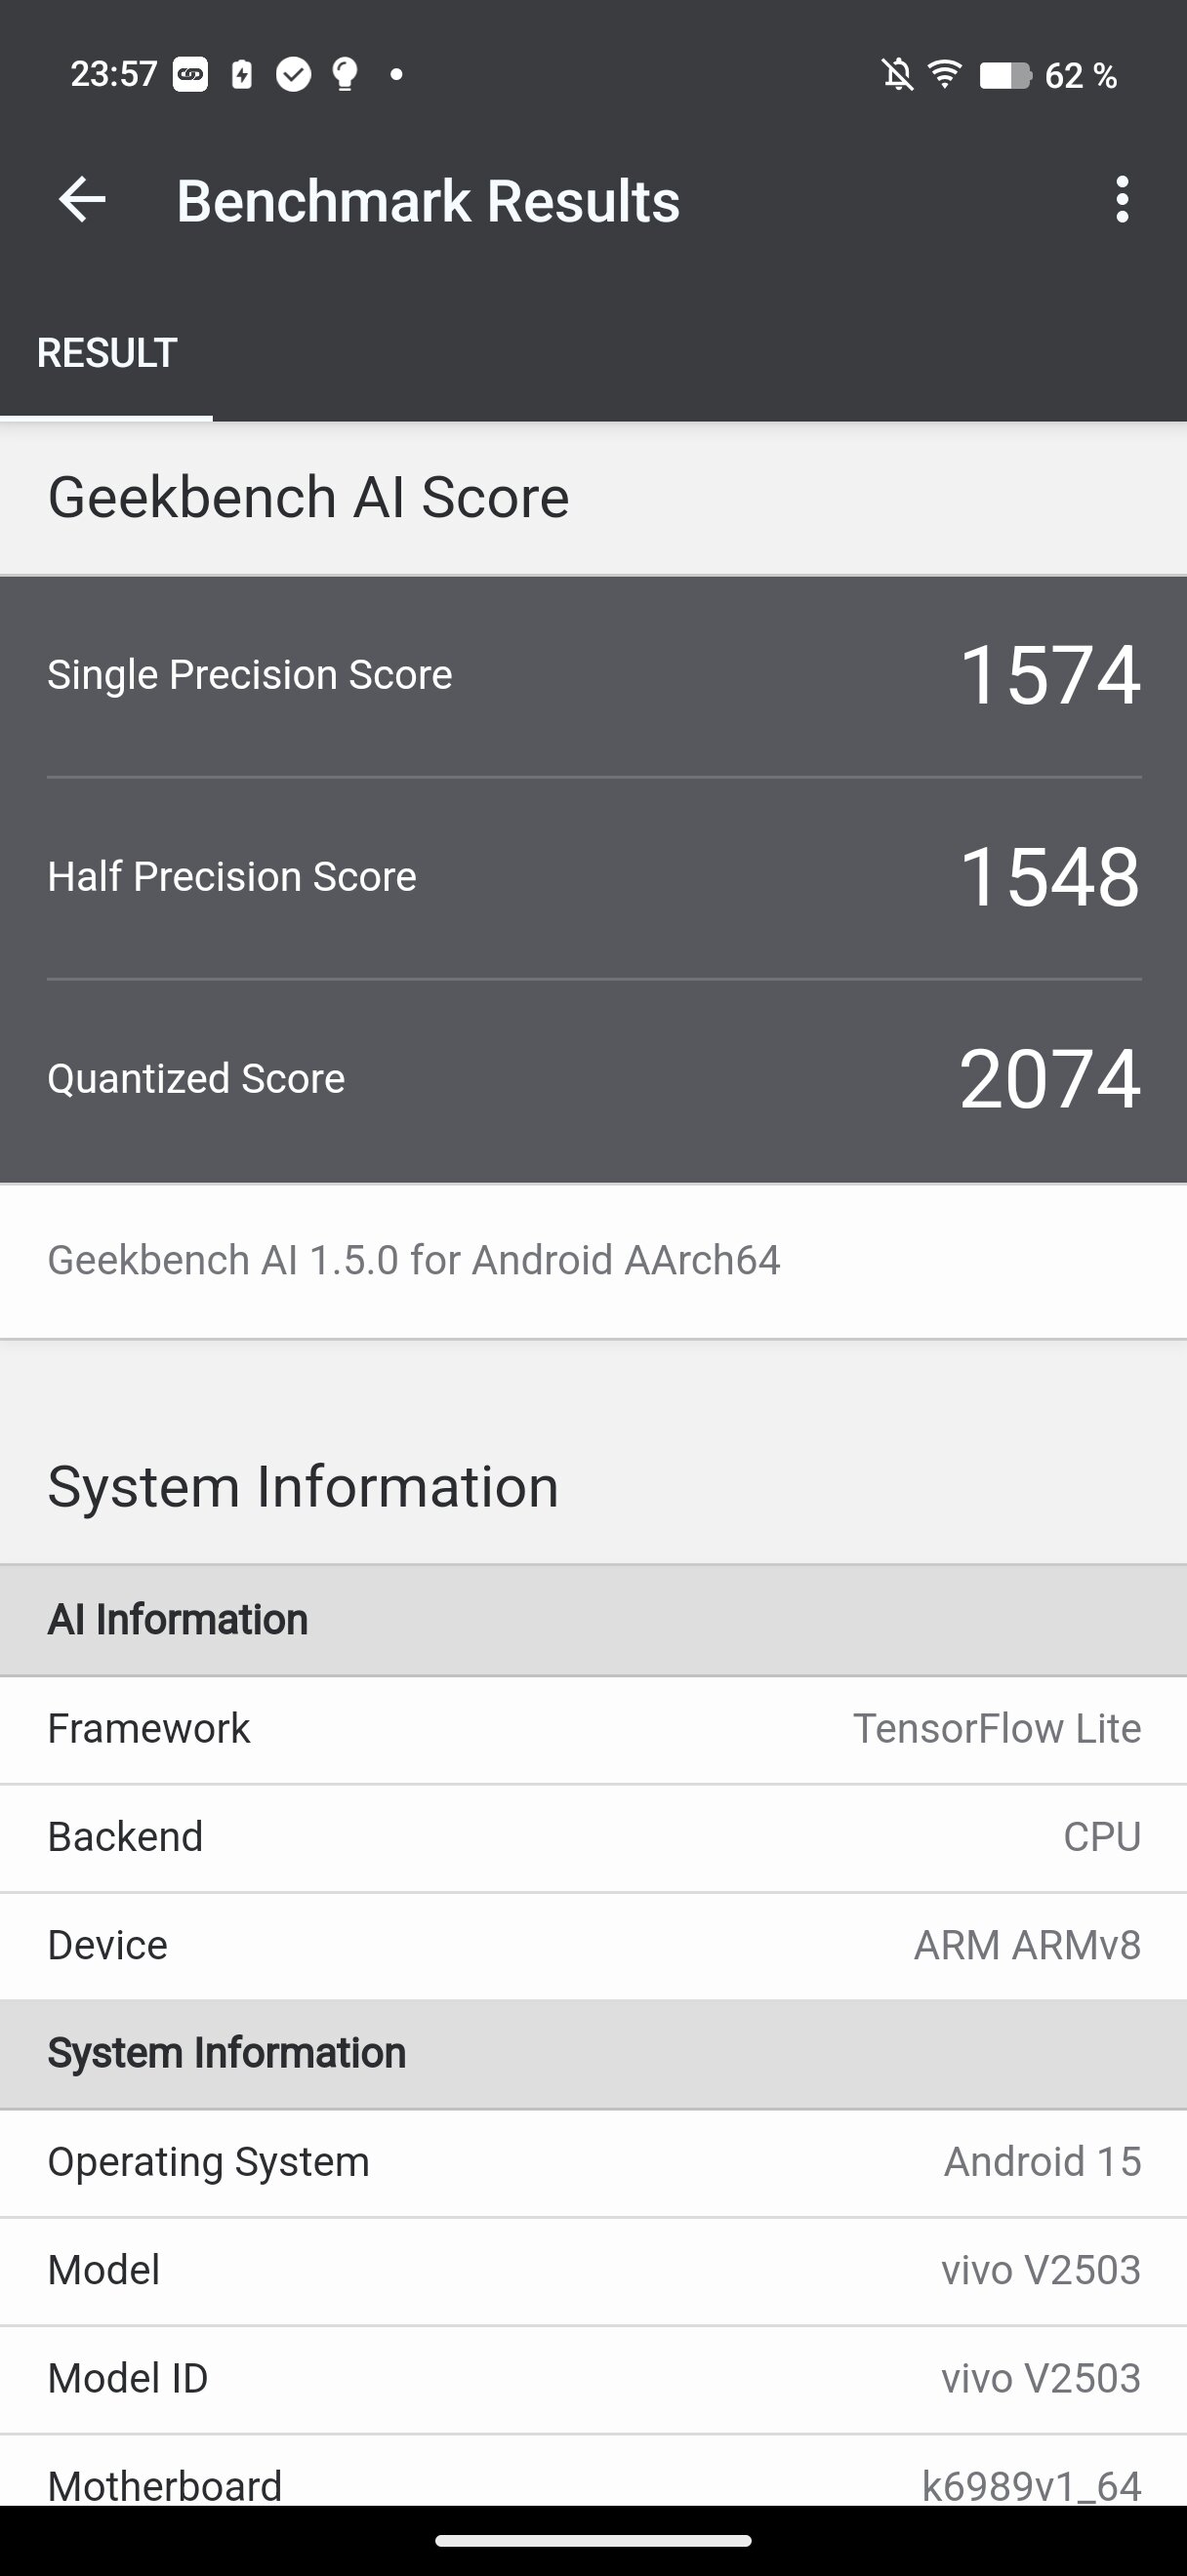This screenshot has width=1187, height=2576.
Task: Select the Half Precision Score row
Action: click(x=593, y=877)
